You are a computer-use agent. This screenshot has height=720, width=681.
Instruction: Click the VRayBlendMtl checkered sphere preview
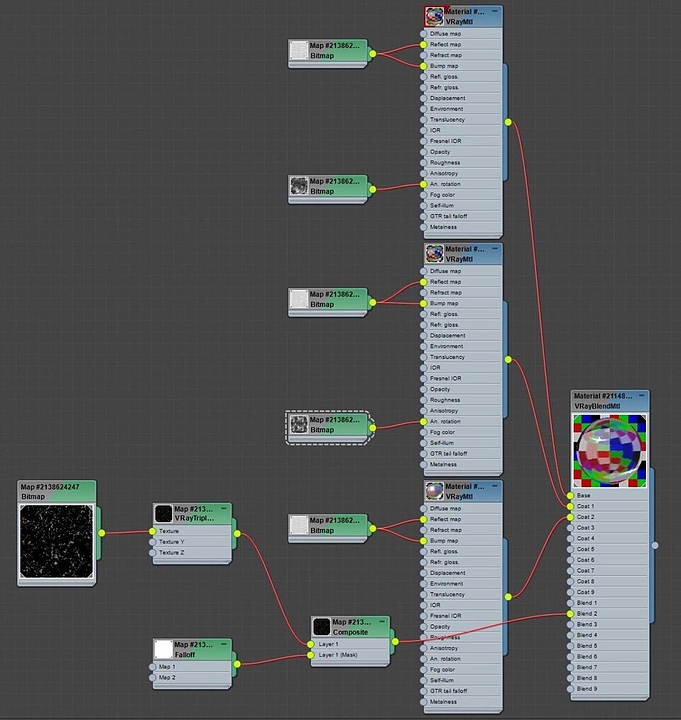610,450
